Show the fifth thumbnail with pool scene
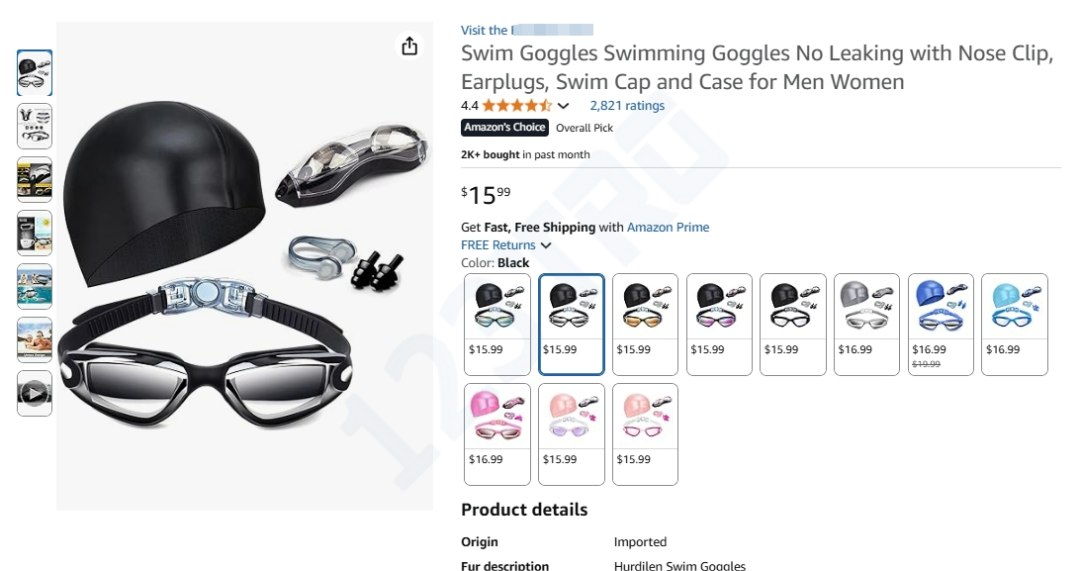This screenshot has width=1080, height=571. click(34, 287)
